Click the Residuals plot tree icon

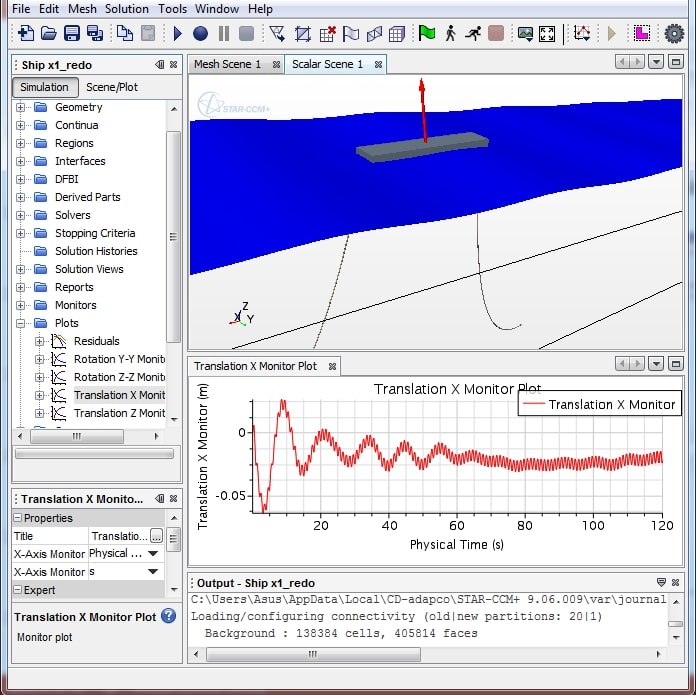pyautogui.click(x=59, y=341)
